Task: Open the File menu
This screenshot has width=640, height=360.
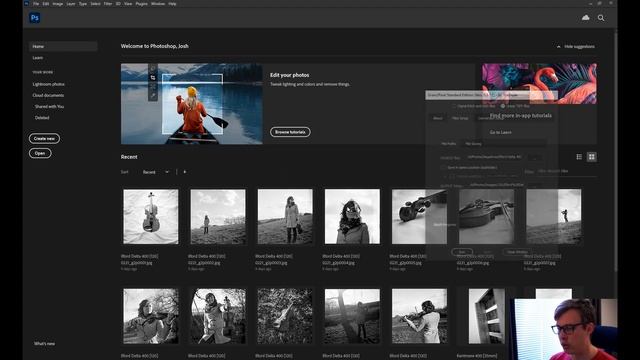Action: point(36,4)
